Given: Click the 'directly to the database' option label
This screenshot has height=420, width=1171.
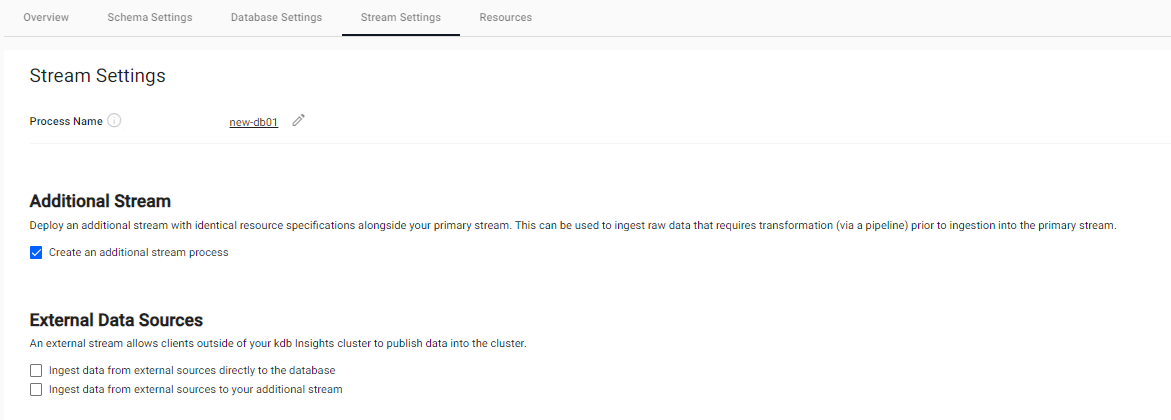Looking at the screenshot, I should tap(191, 371).
